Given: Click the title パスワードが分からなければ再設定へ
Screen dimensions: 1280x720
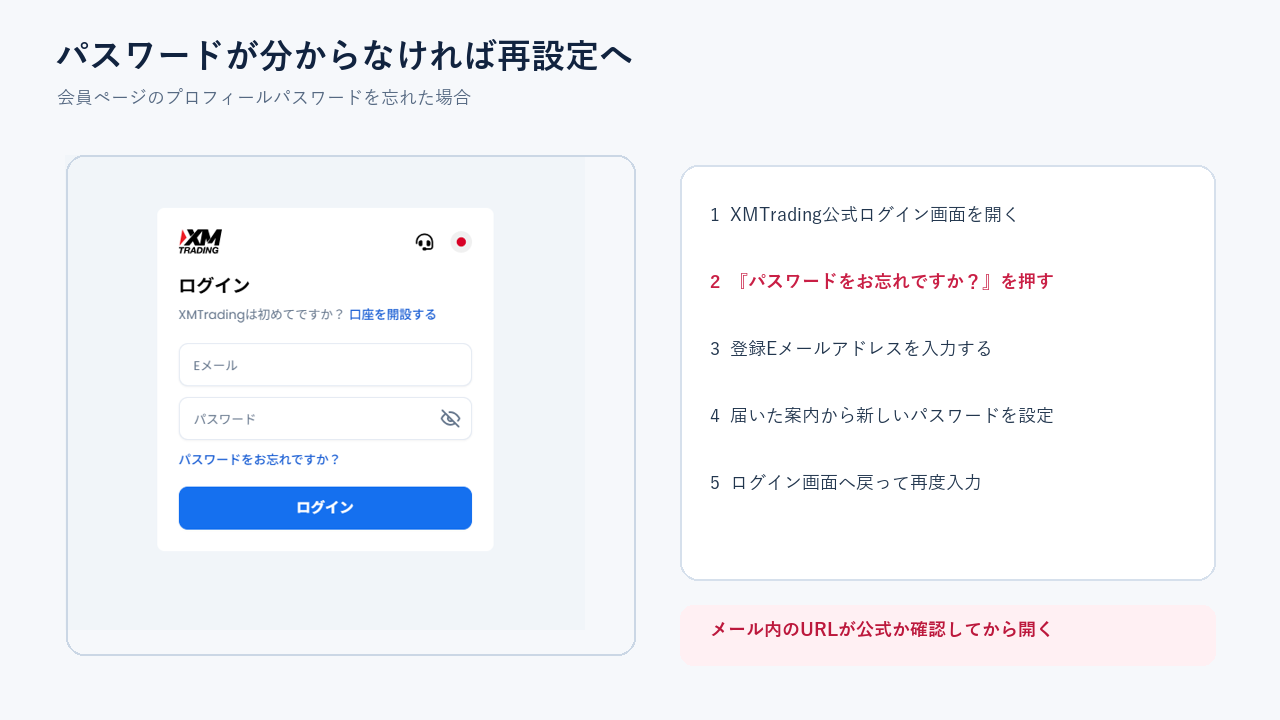Looking at the screenshot, I should click(345, 55).
